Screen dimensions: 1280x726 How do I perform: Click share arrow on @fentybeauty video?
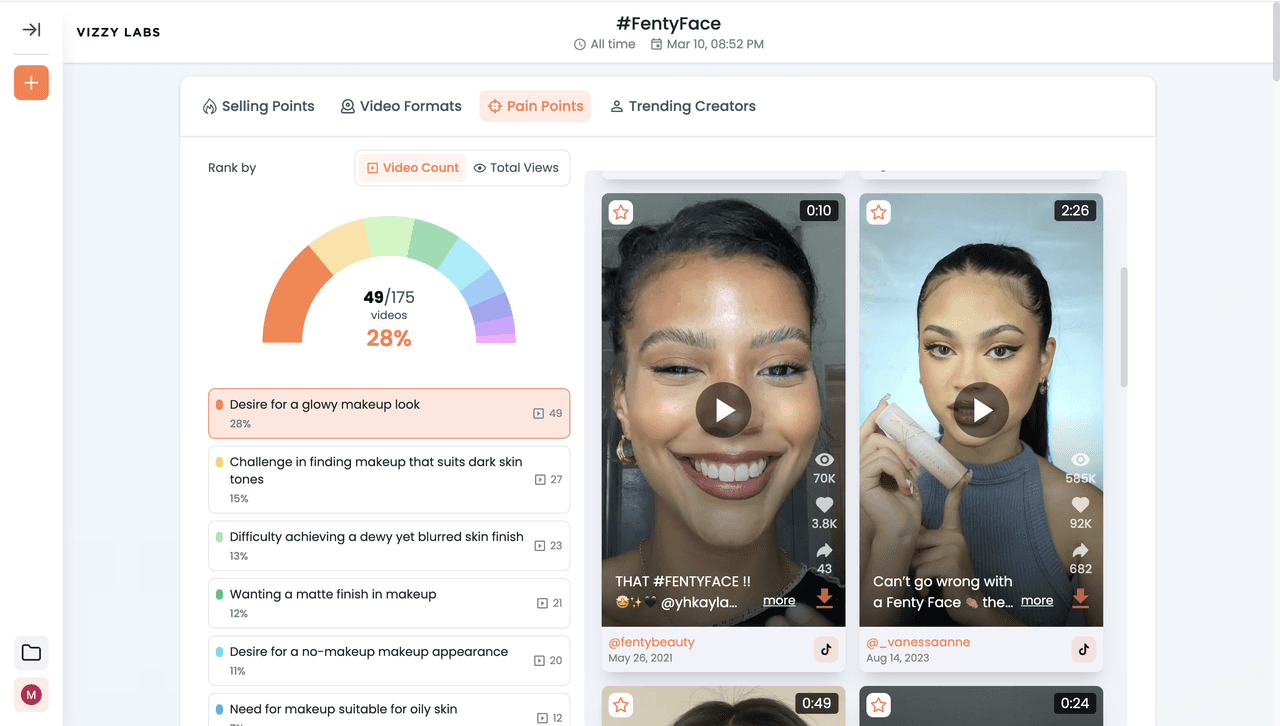click(824, 550)
